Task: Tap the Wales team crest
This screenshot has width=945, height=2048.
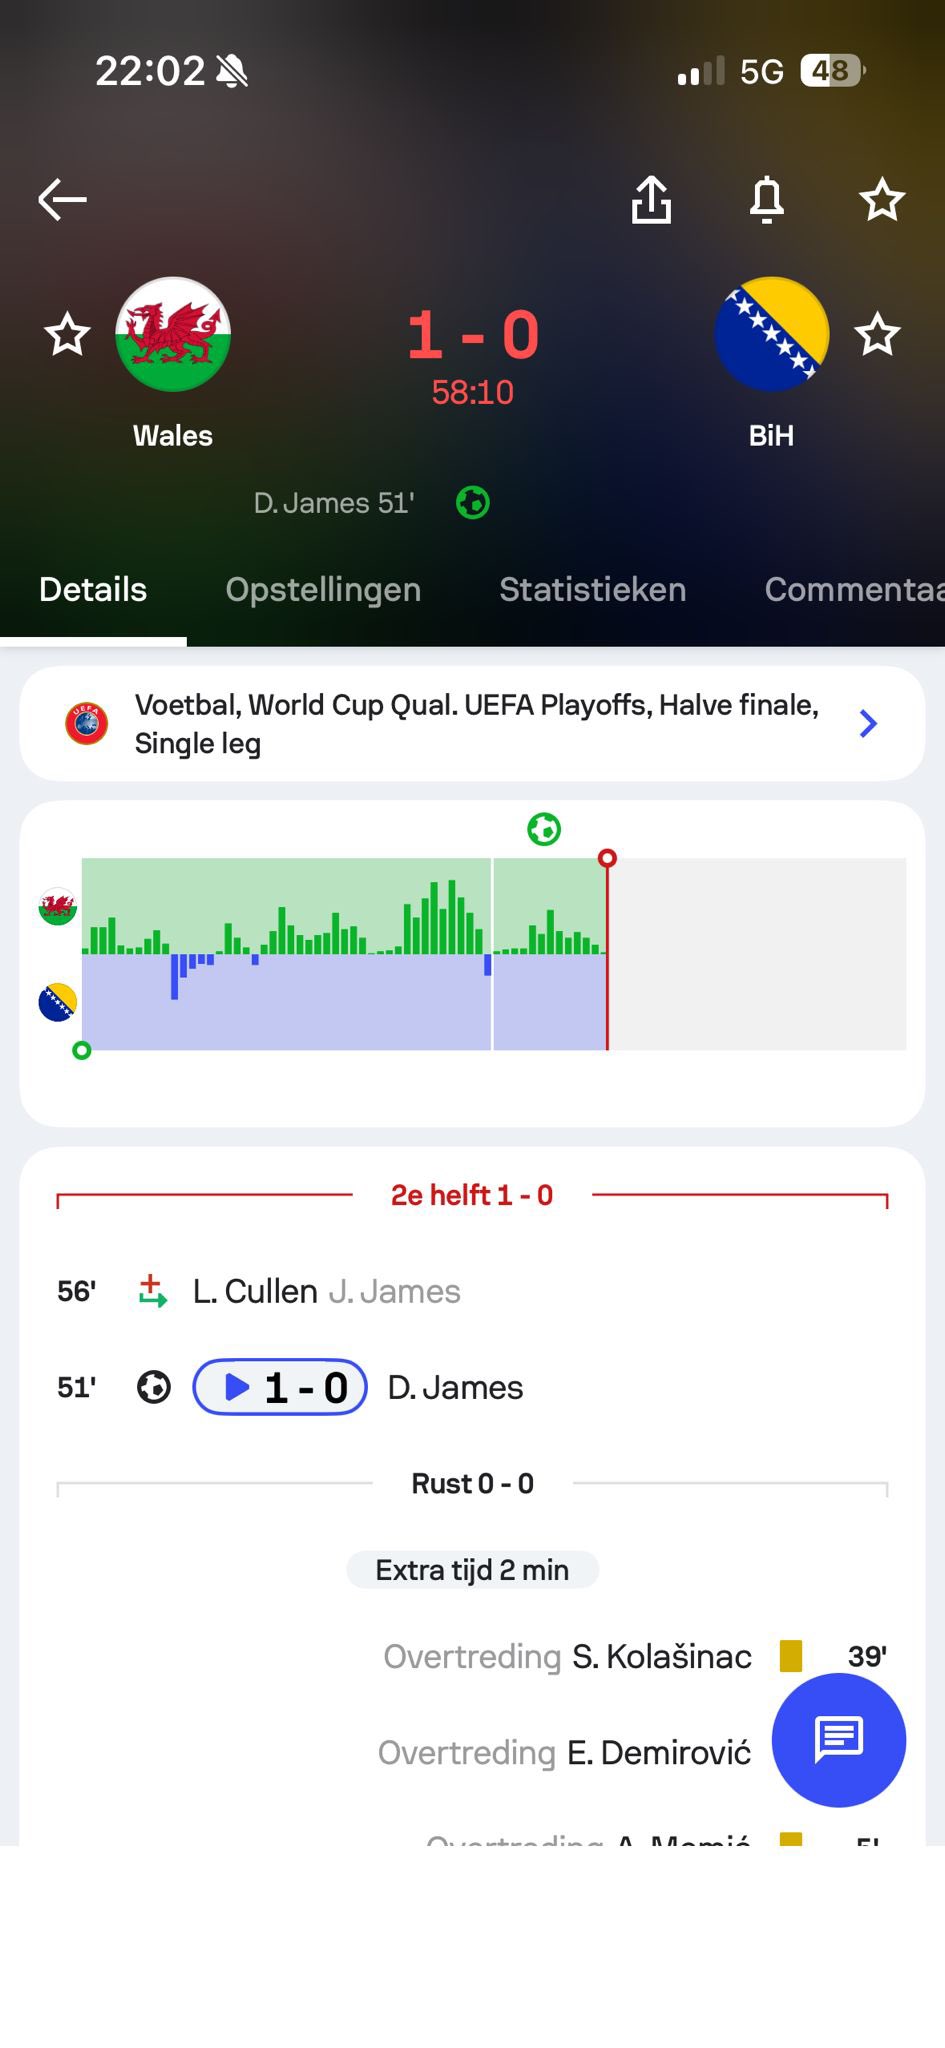Action: (x=173, y=334)
